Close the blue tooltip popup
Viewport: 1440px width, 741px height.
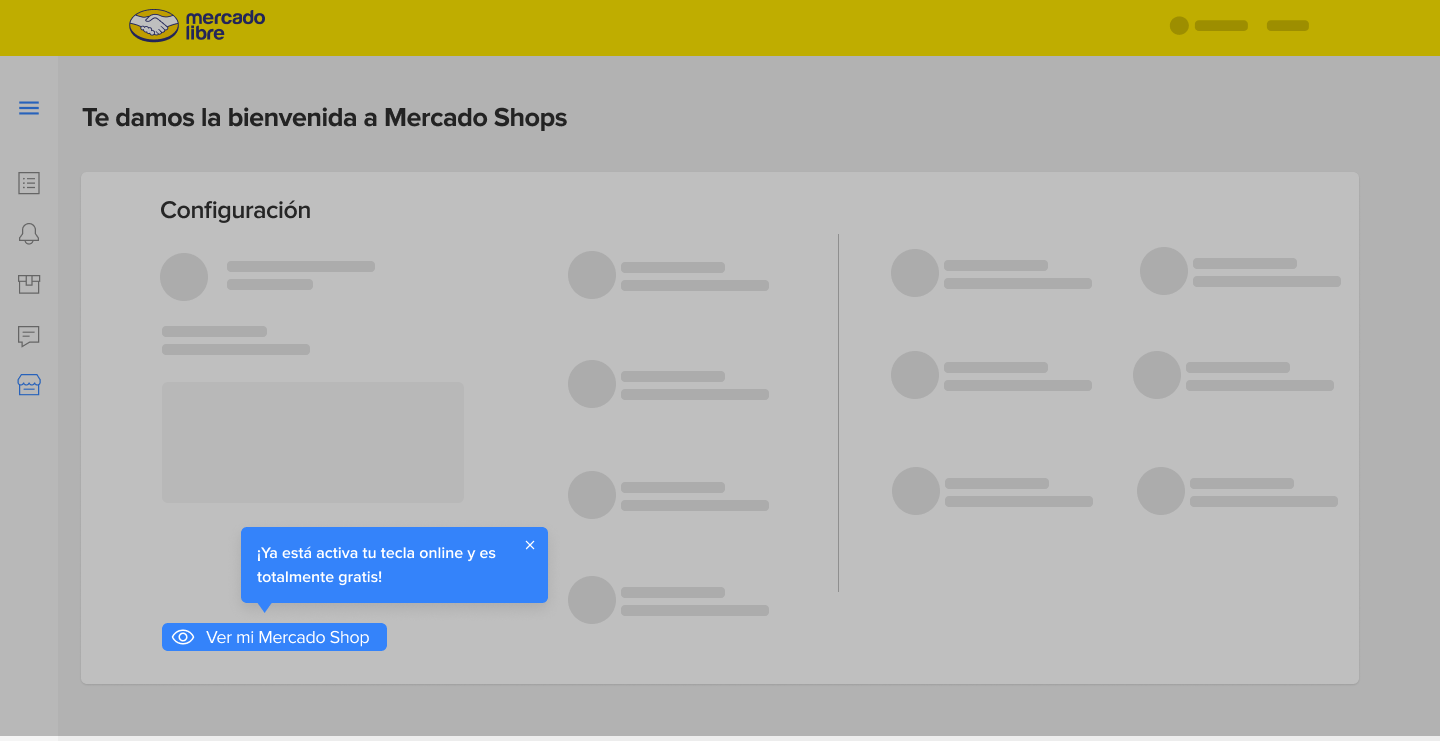[530, 545]
